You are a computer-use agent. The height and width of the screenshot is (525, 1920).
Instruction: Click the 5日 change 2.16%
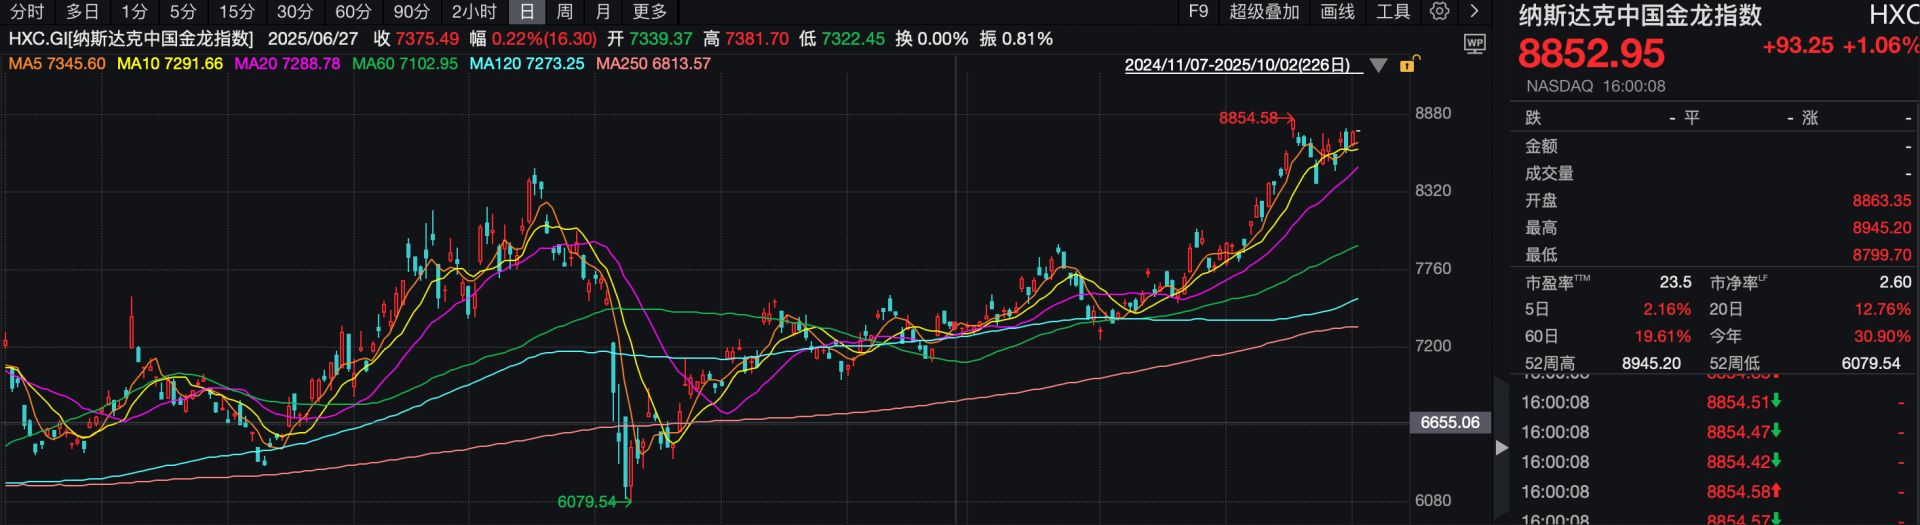click(1666, 309)
